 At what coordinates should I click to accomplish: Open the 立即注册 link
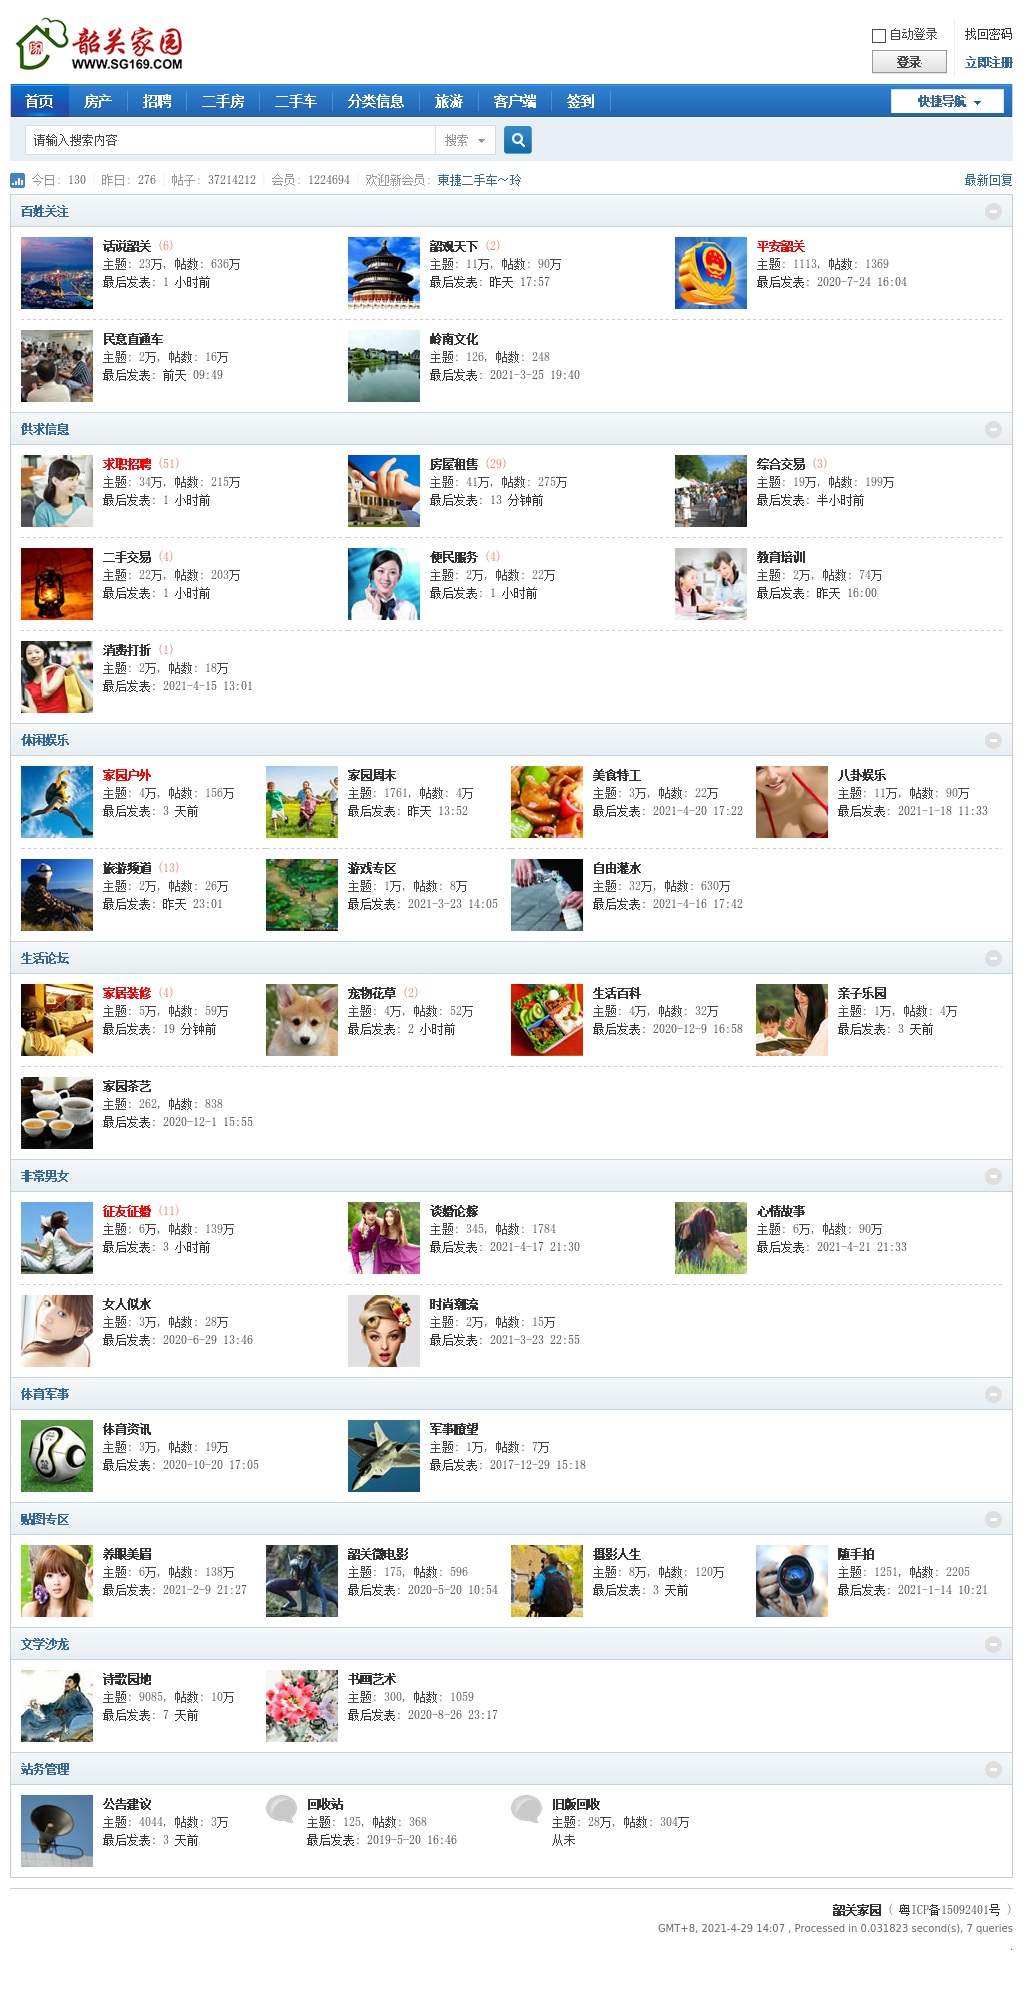988,62
